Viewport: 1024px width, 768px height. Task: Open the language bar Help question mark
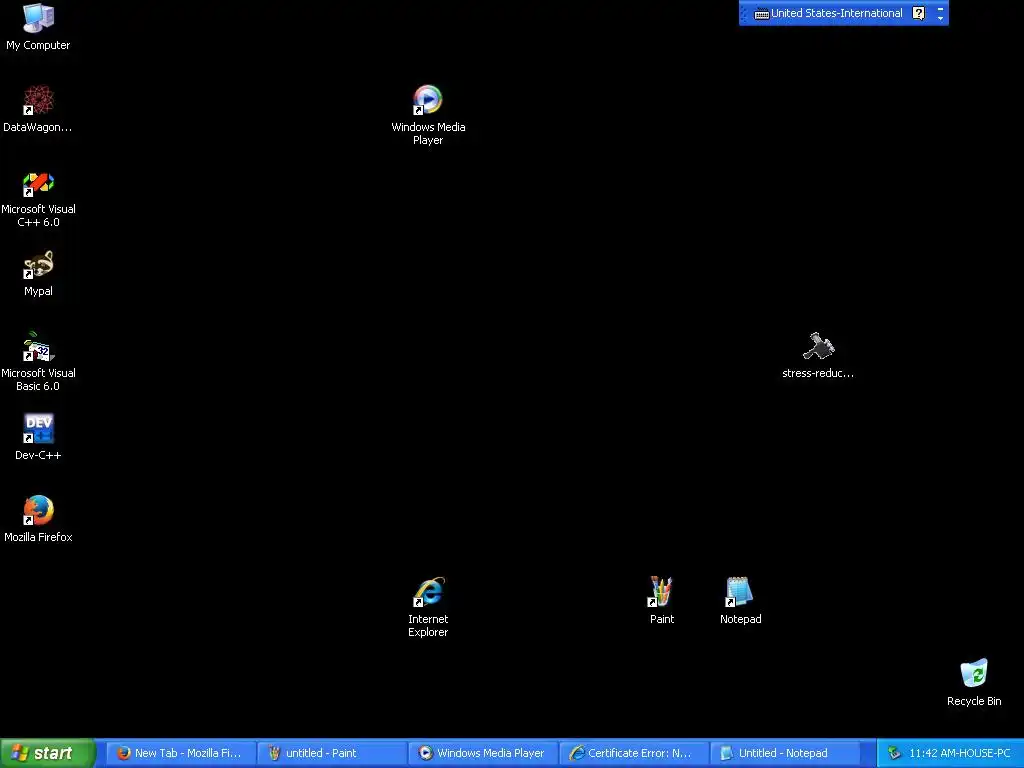coord(918,13)
